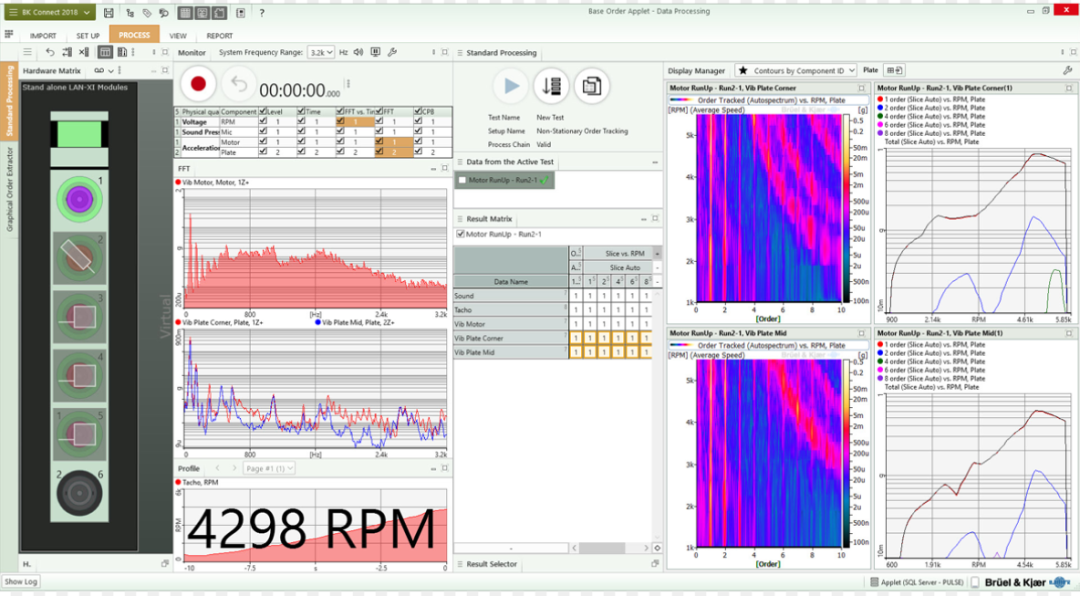Open Monitor settings wrench icon
1080x596 pixels.
point(392,52)
